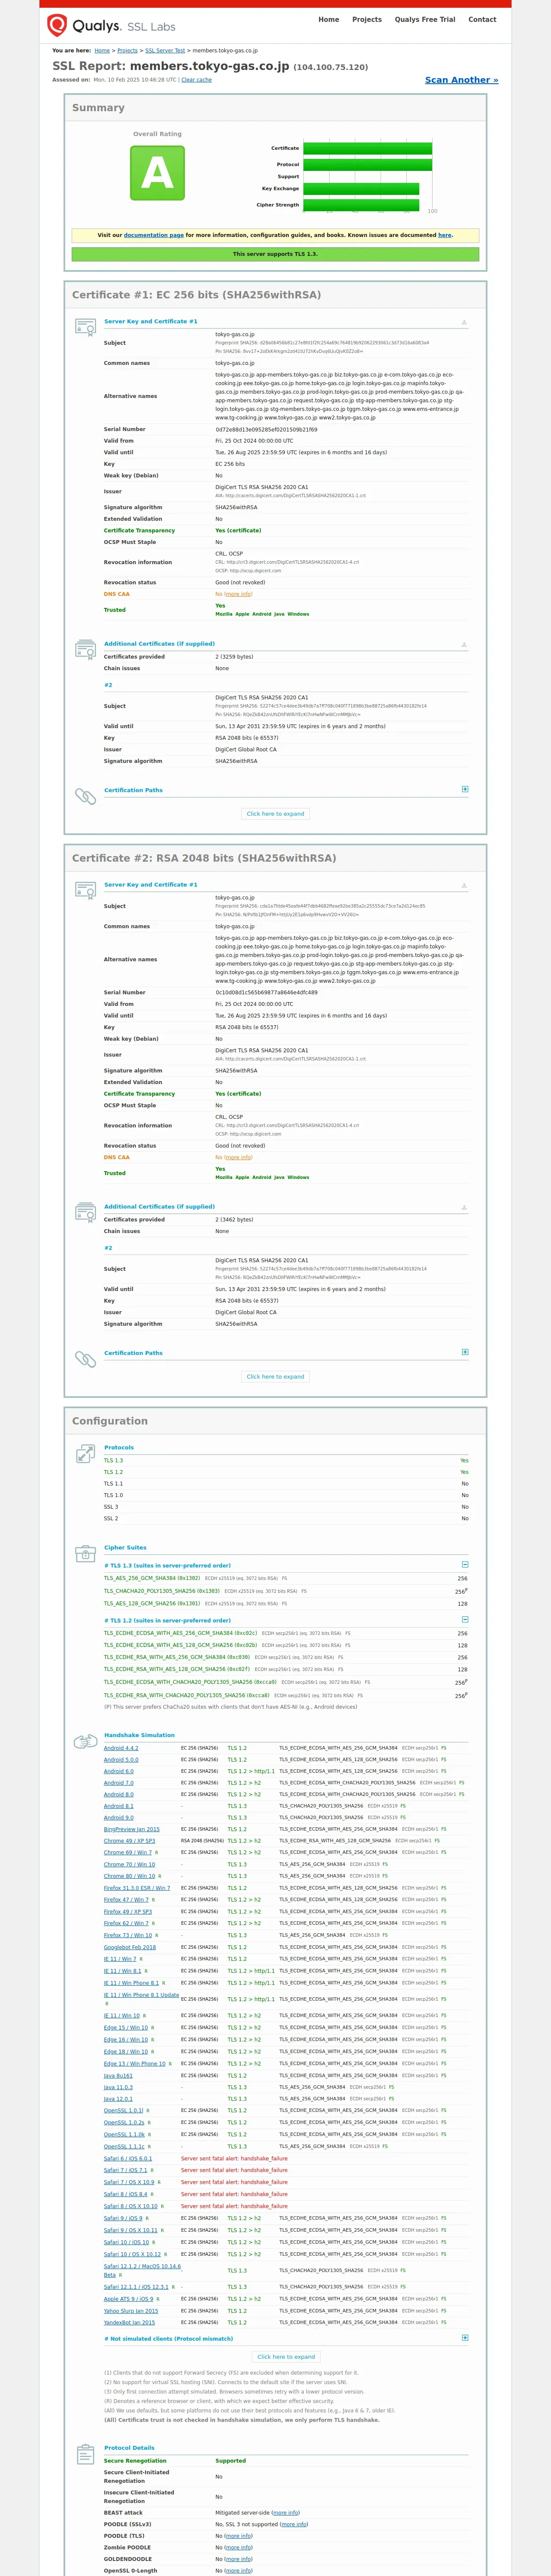Click more info link for OpenSSL 0-Length
The width and height of the screenshot is (551, 2576).
(238, 2570)
